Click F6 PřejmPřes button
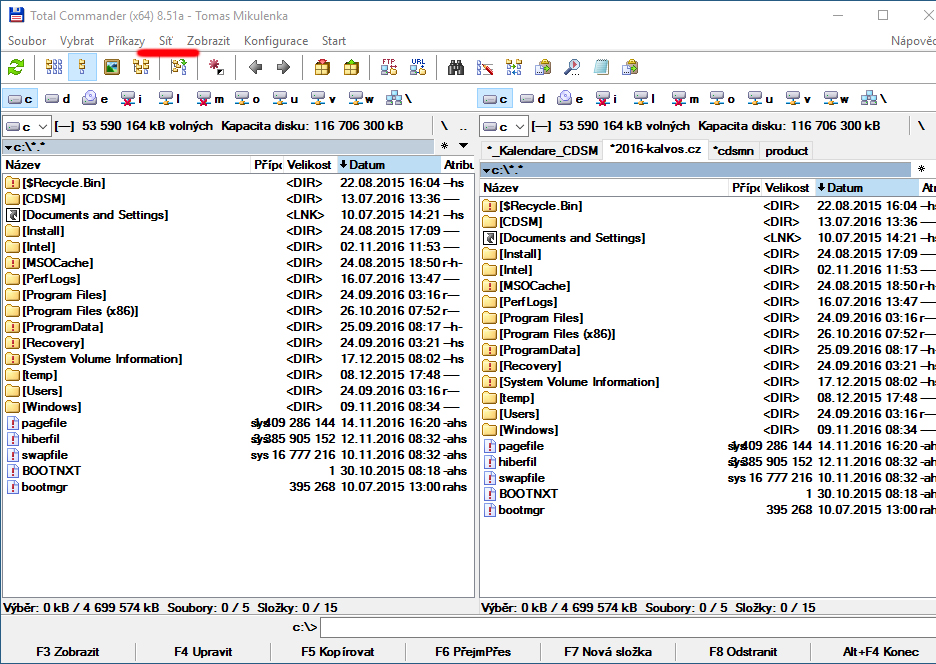The height and width of the screenshot is (664, 936). [x=473, y=651]
